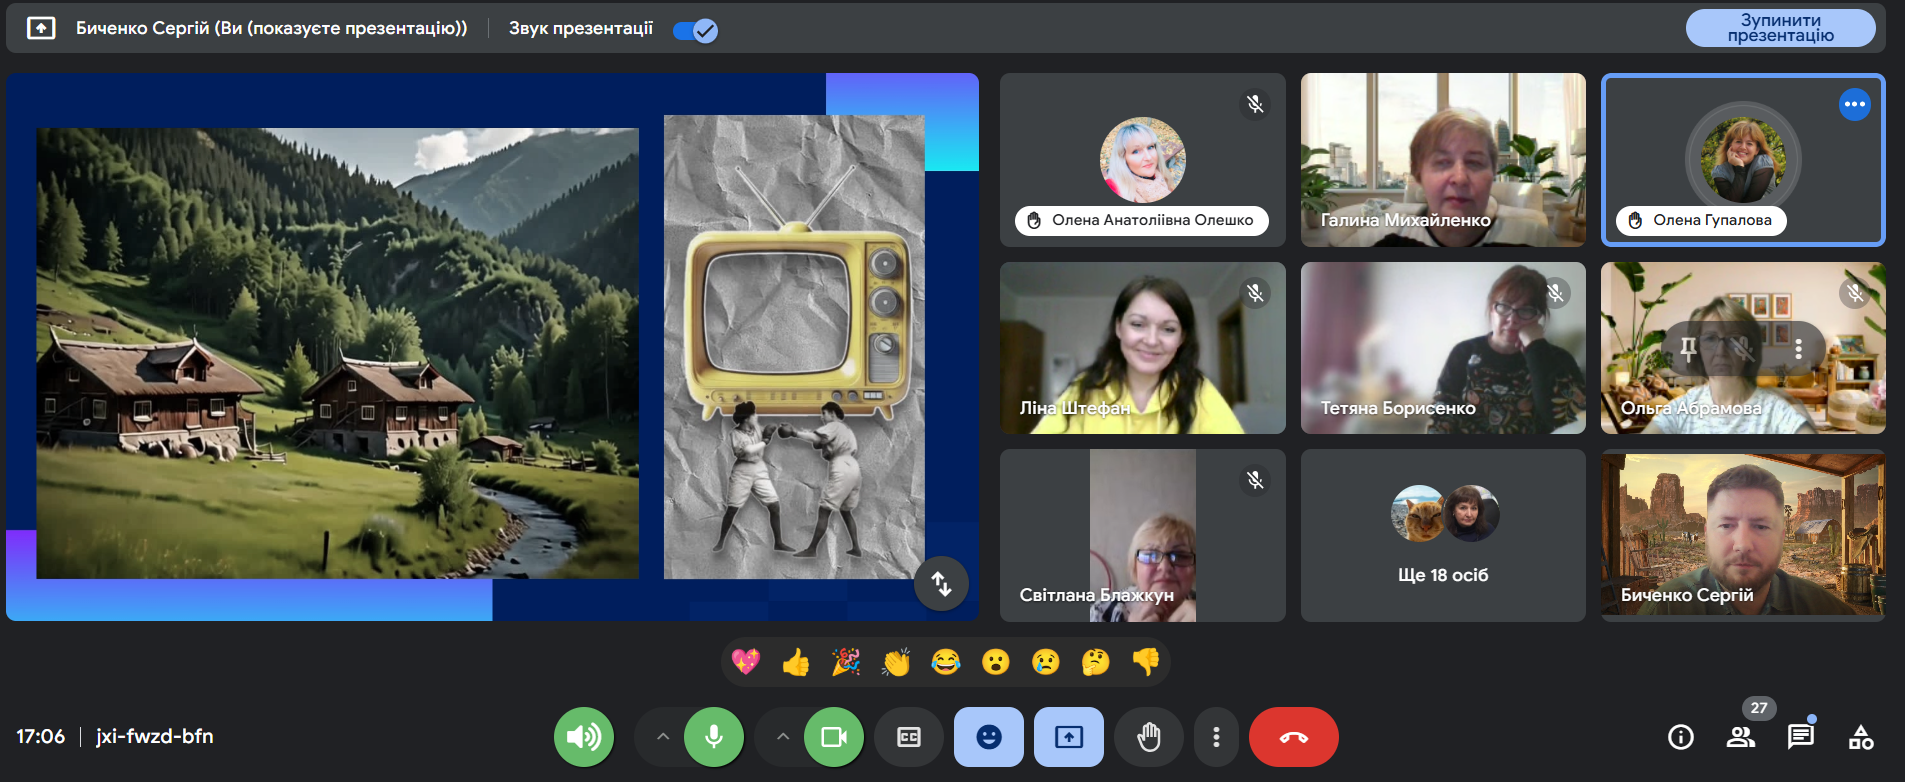Send the thumbs up emoji reaction
Screen dimensions: 1905x782
[796, 662]
